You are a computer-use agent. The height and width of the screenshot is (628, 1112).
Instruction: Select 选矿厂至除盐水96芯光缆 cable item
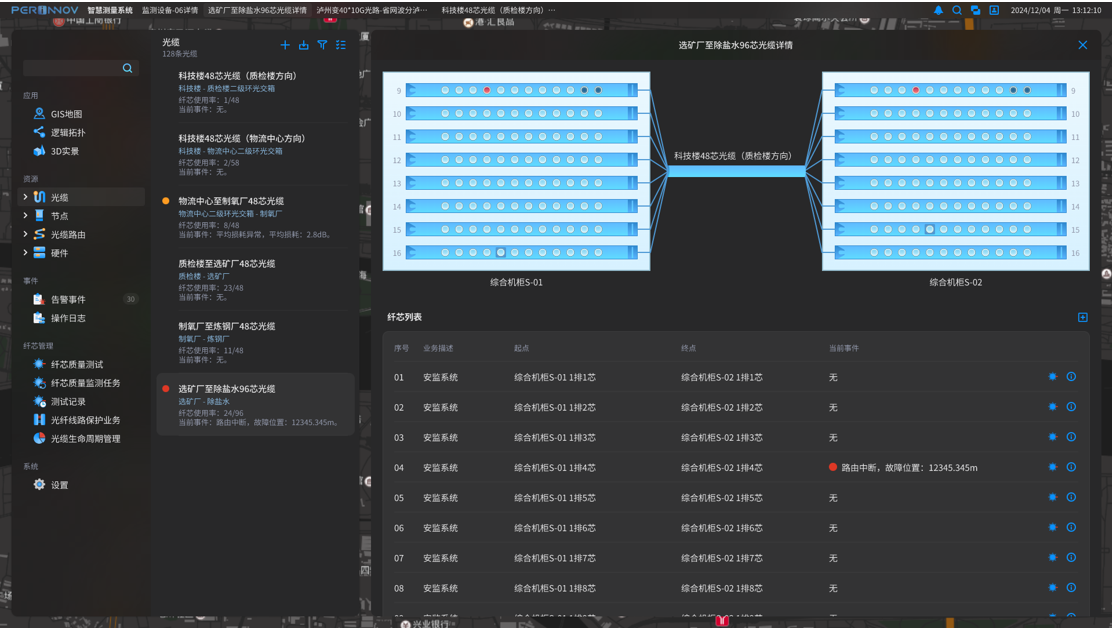tap(255, 405)
